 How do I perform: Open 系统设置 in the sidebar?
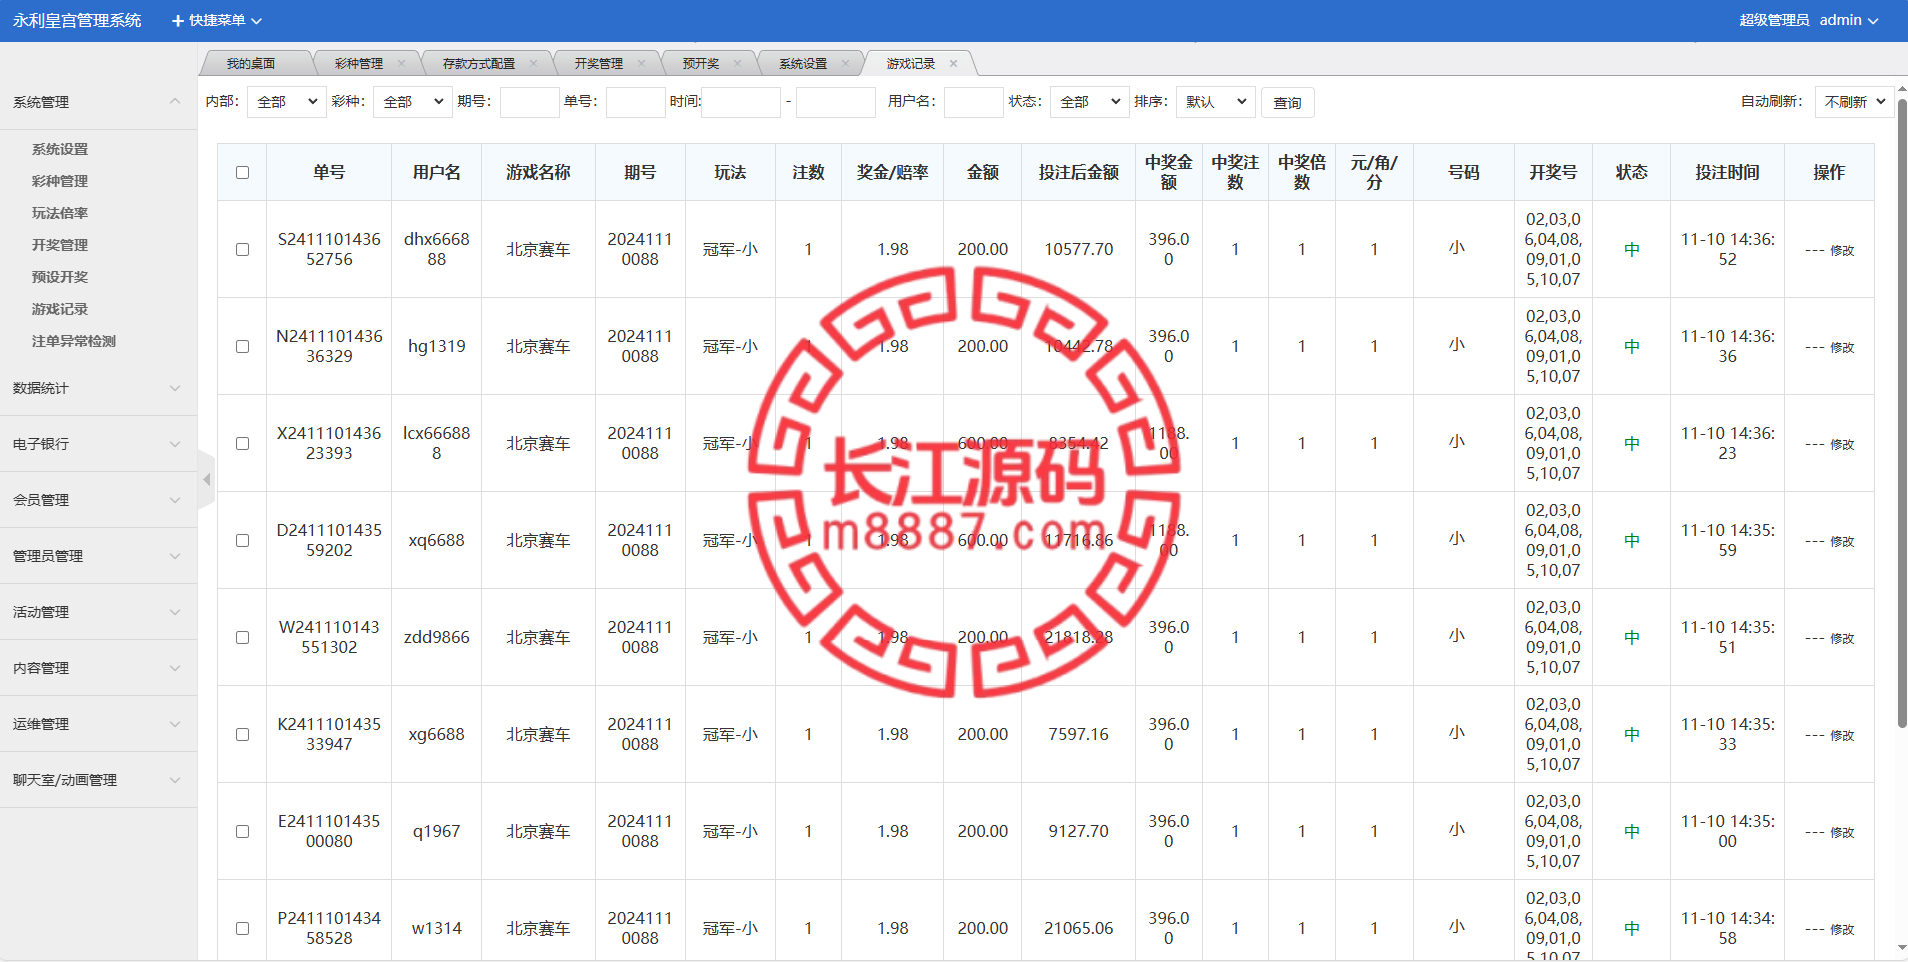60,149
